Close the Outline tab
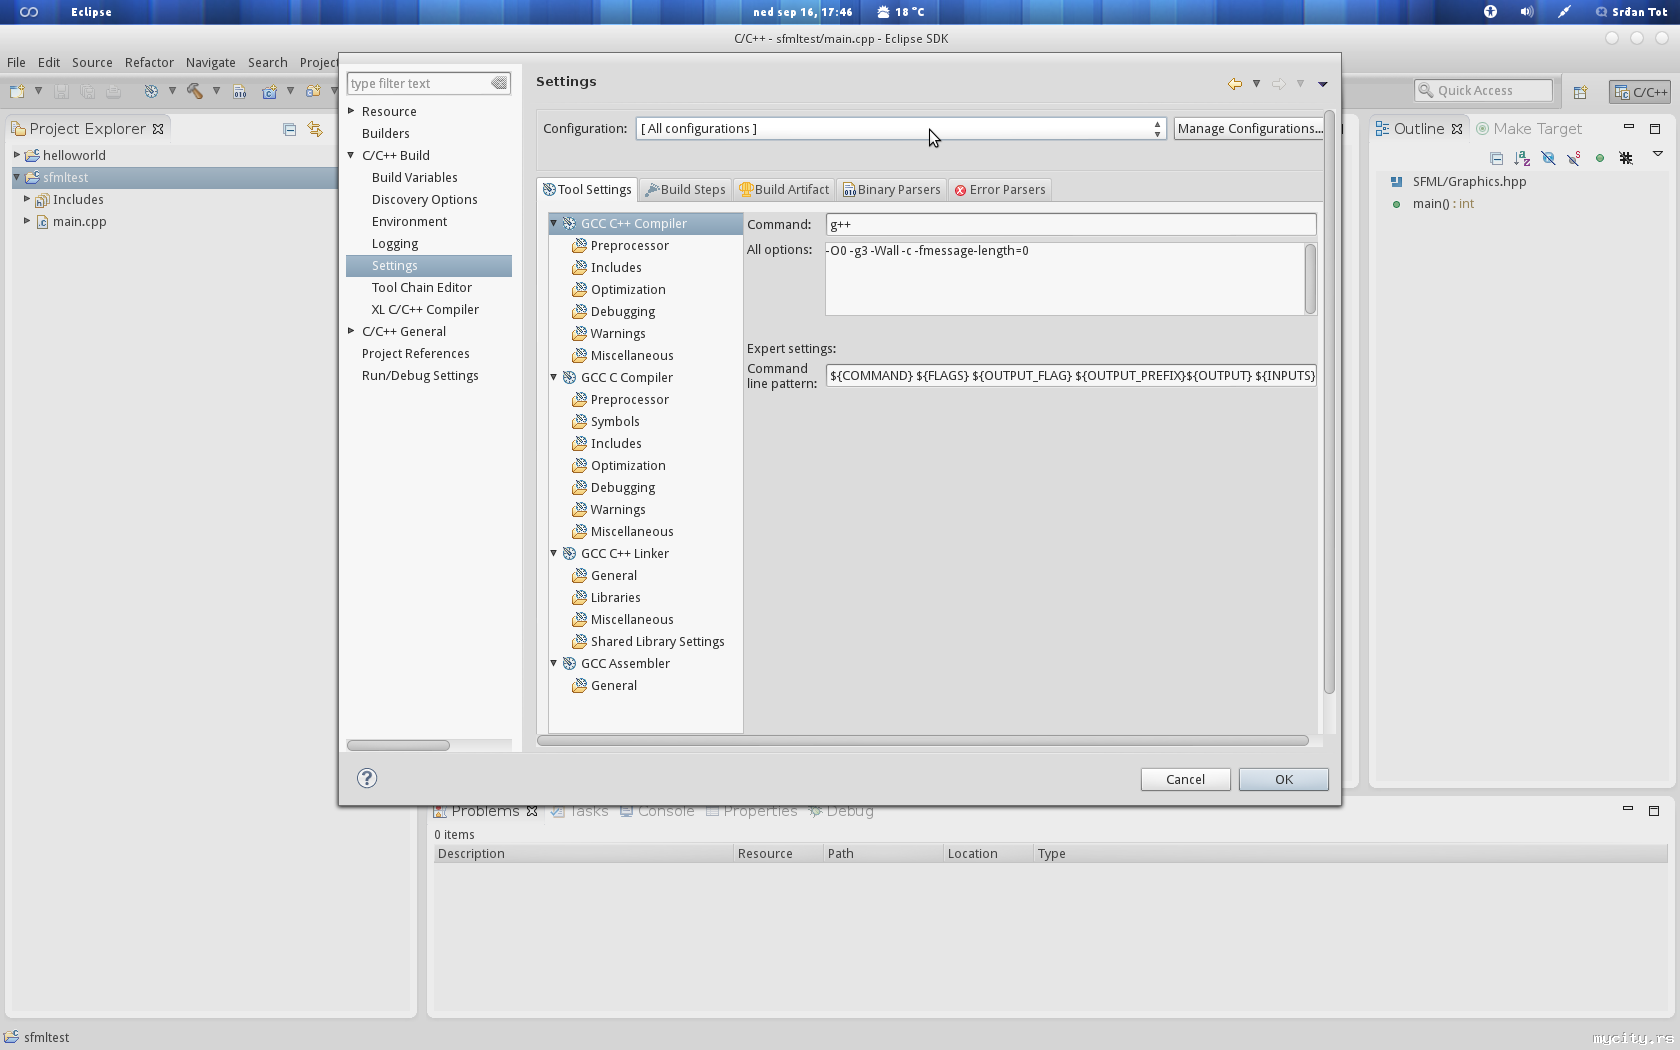The width and height of the screenshot is (1680, 1050). [1457, 129]
